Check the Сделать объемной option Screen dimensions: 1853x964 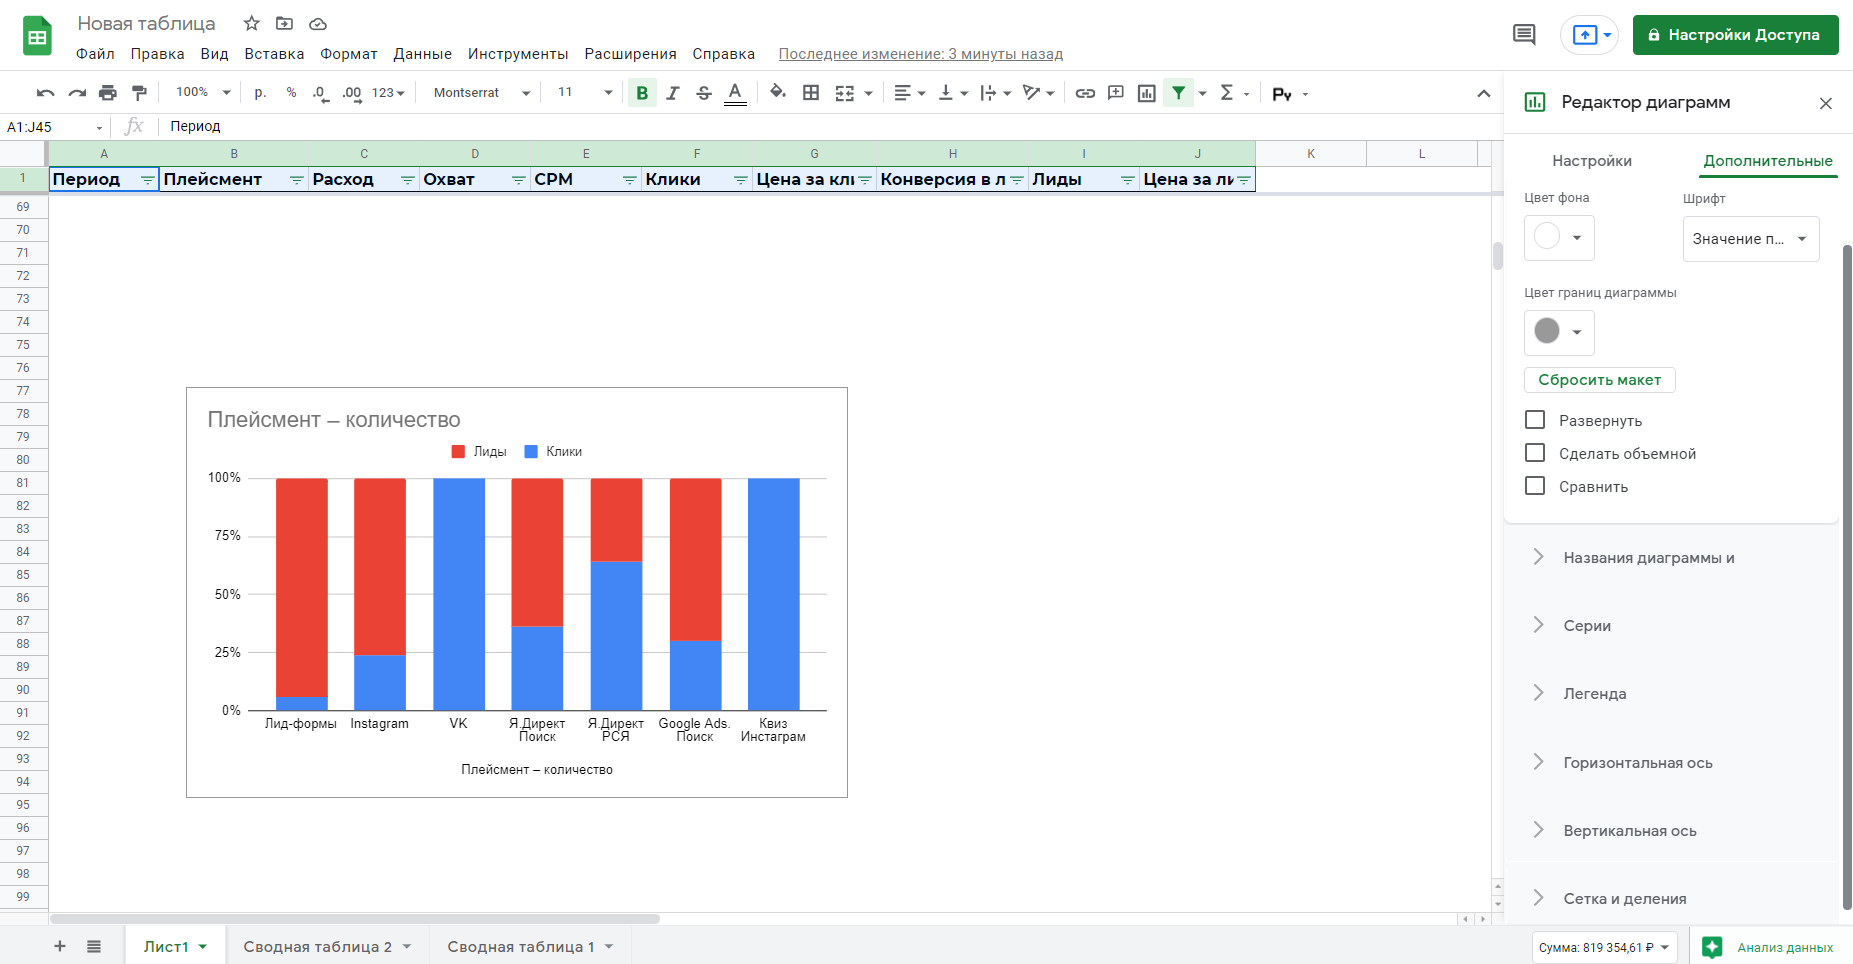coord(1535,453)
